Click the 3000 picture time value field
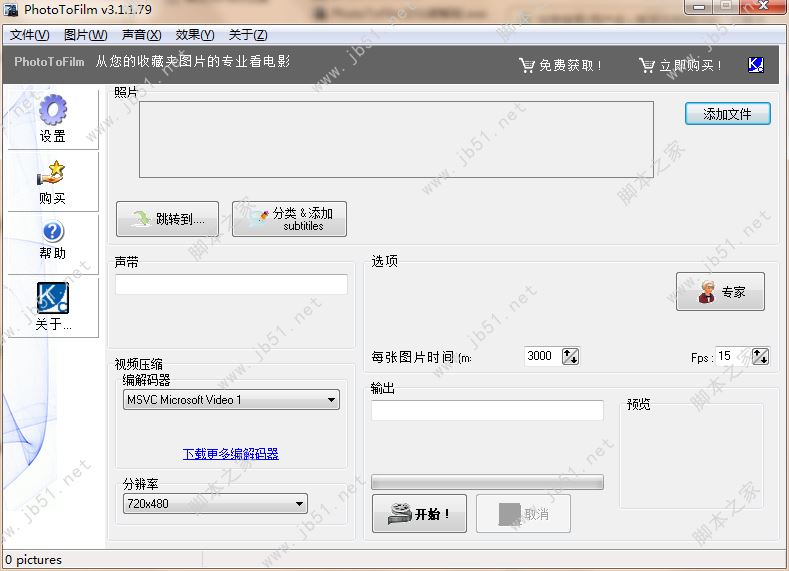Viewport: 789px width, 571px height. (x=542, y=356)
